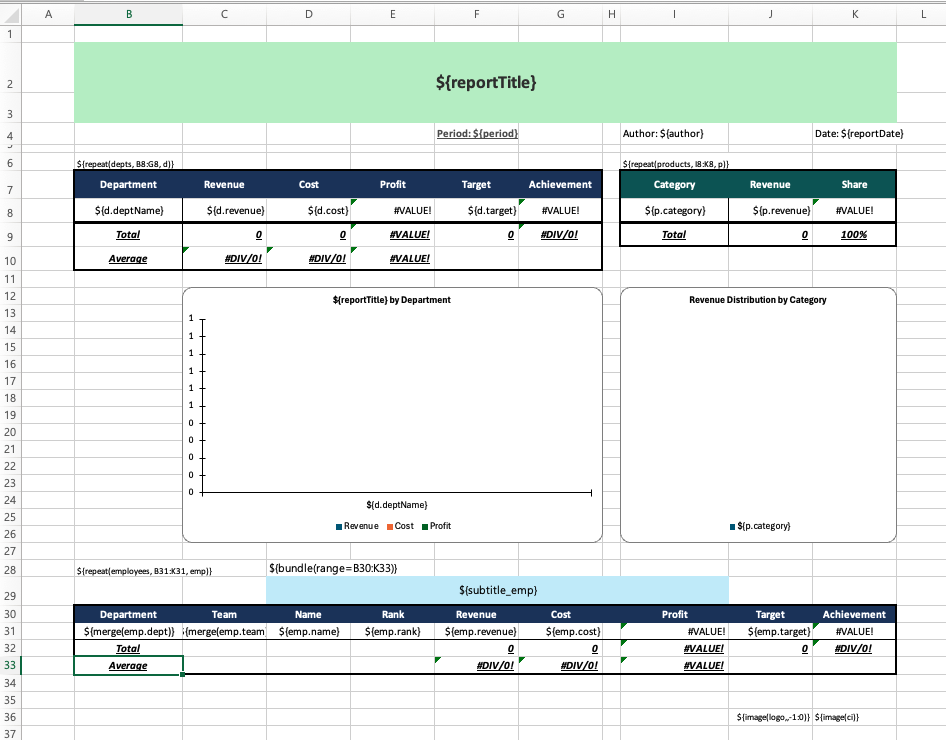946x740 pixels.
Task: Click the Share header in products table
Action: [854, 185]
